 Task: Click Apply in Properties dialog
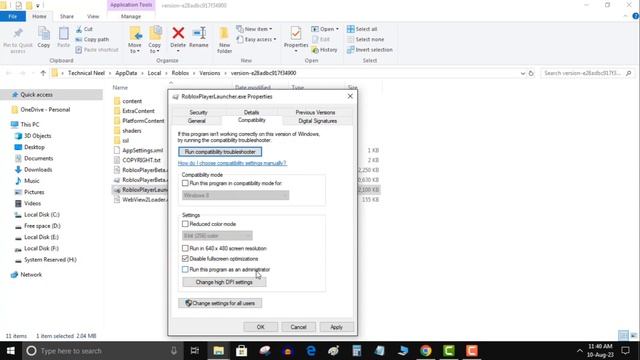(x=336, y=327)
